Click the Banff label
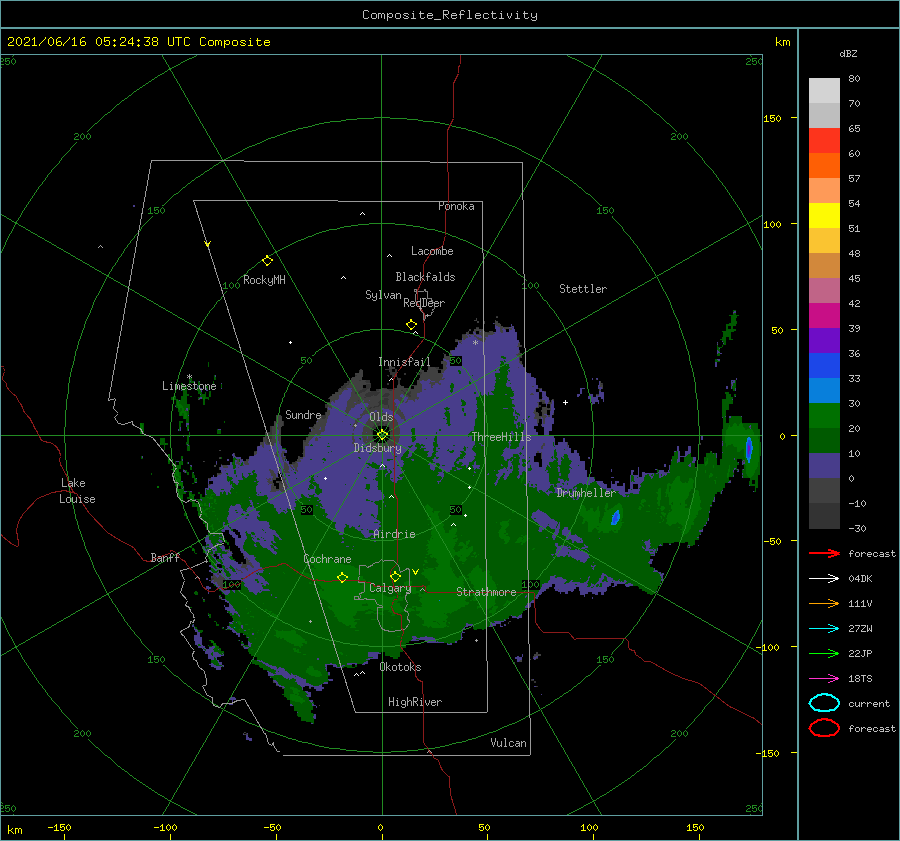The image size is (900, 841). (165, 557)
